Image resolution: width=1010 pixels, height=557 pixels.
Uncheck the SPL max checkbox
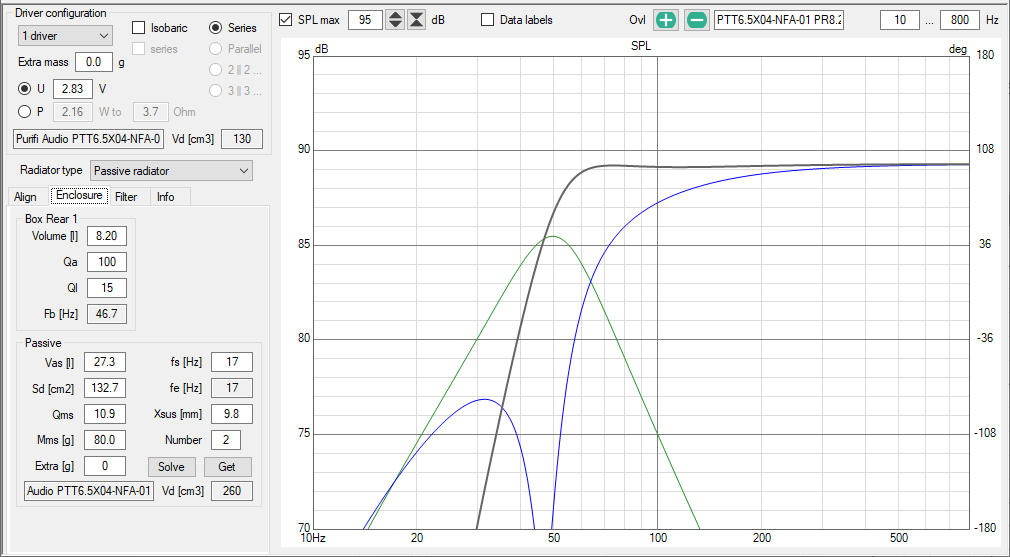click(x=285, y=20)
